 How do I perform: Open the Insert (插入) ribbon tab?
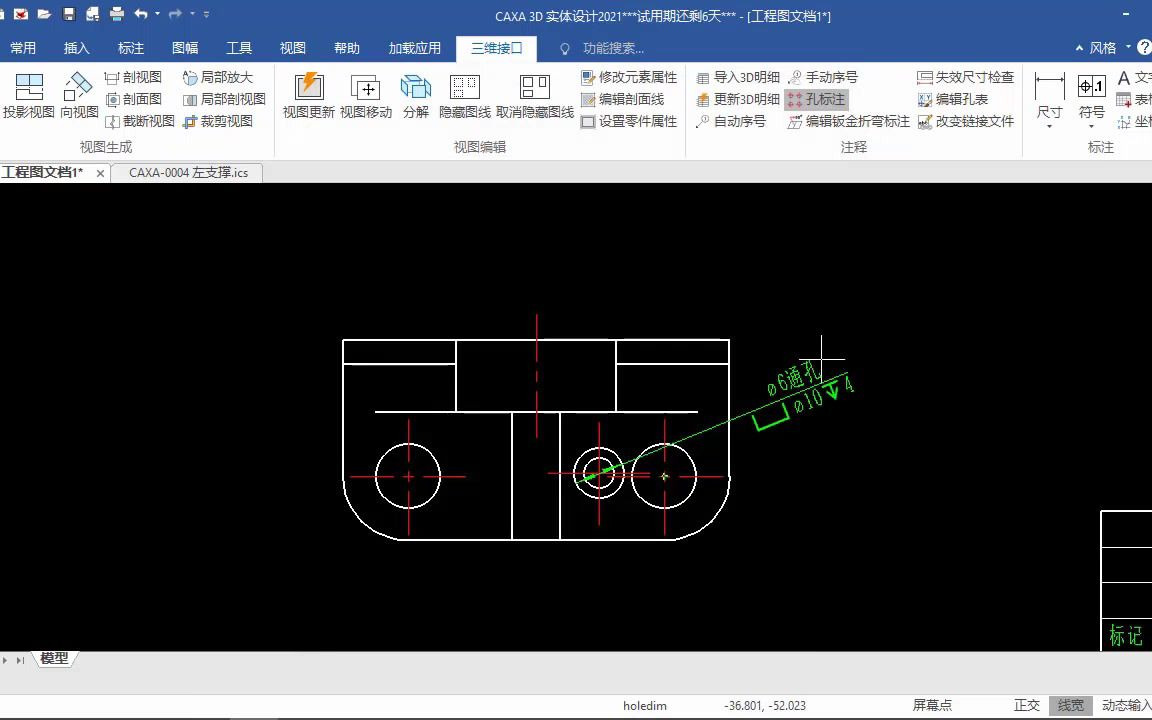pos(76,48)
